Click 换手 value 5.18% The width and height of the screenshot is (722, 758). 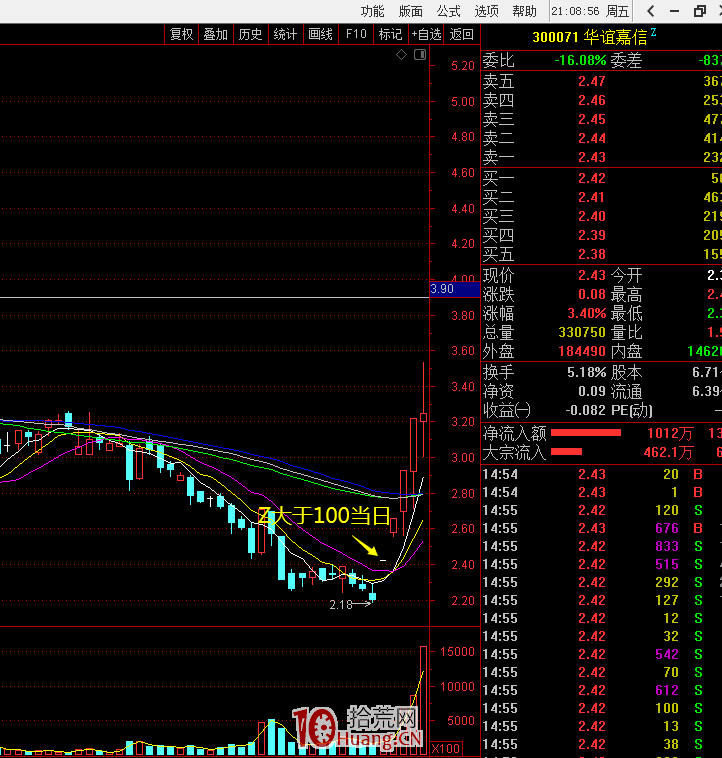587,373
